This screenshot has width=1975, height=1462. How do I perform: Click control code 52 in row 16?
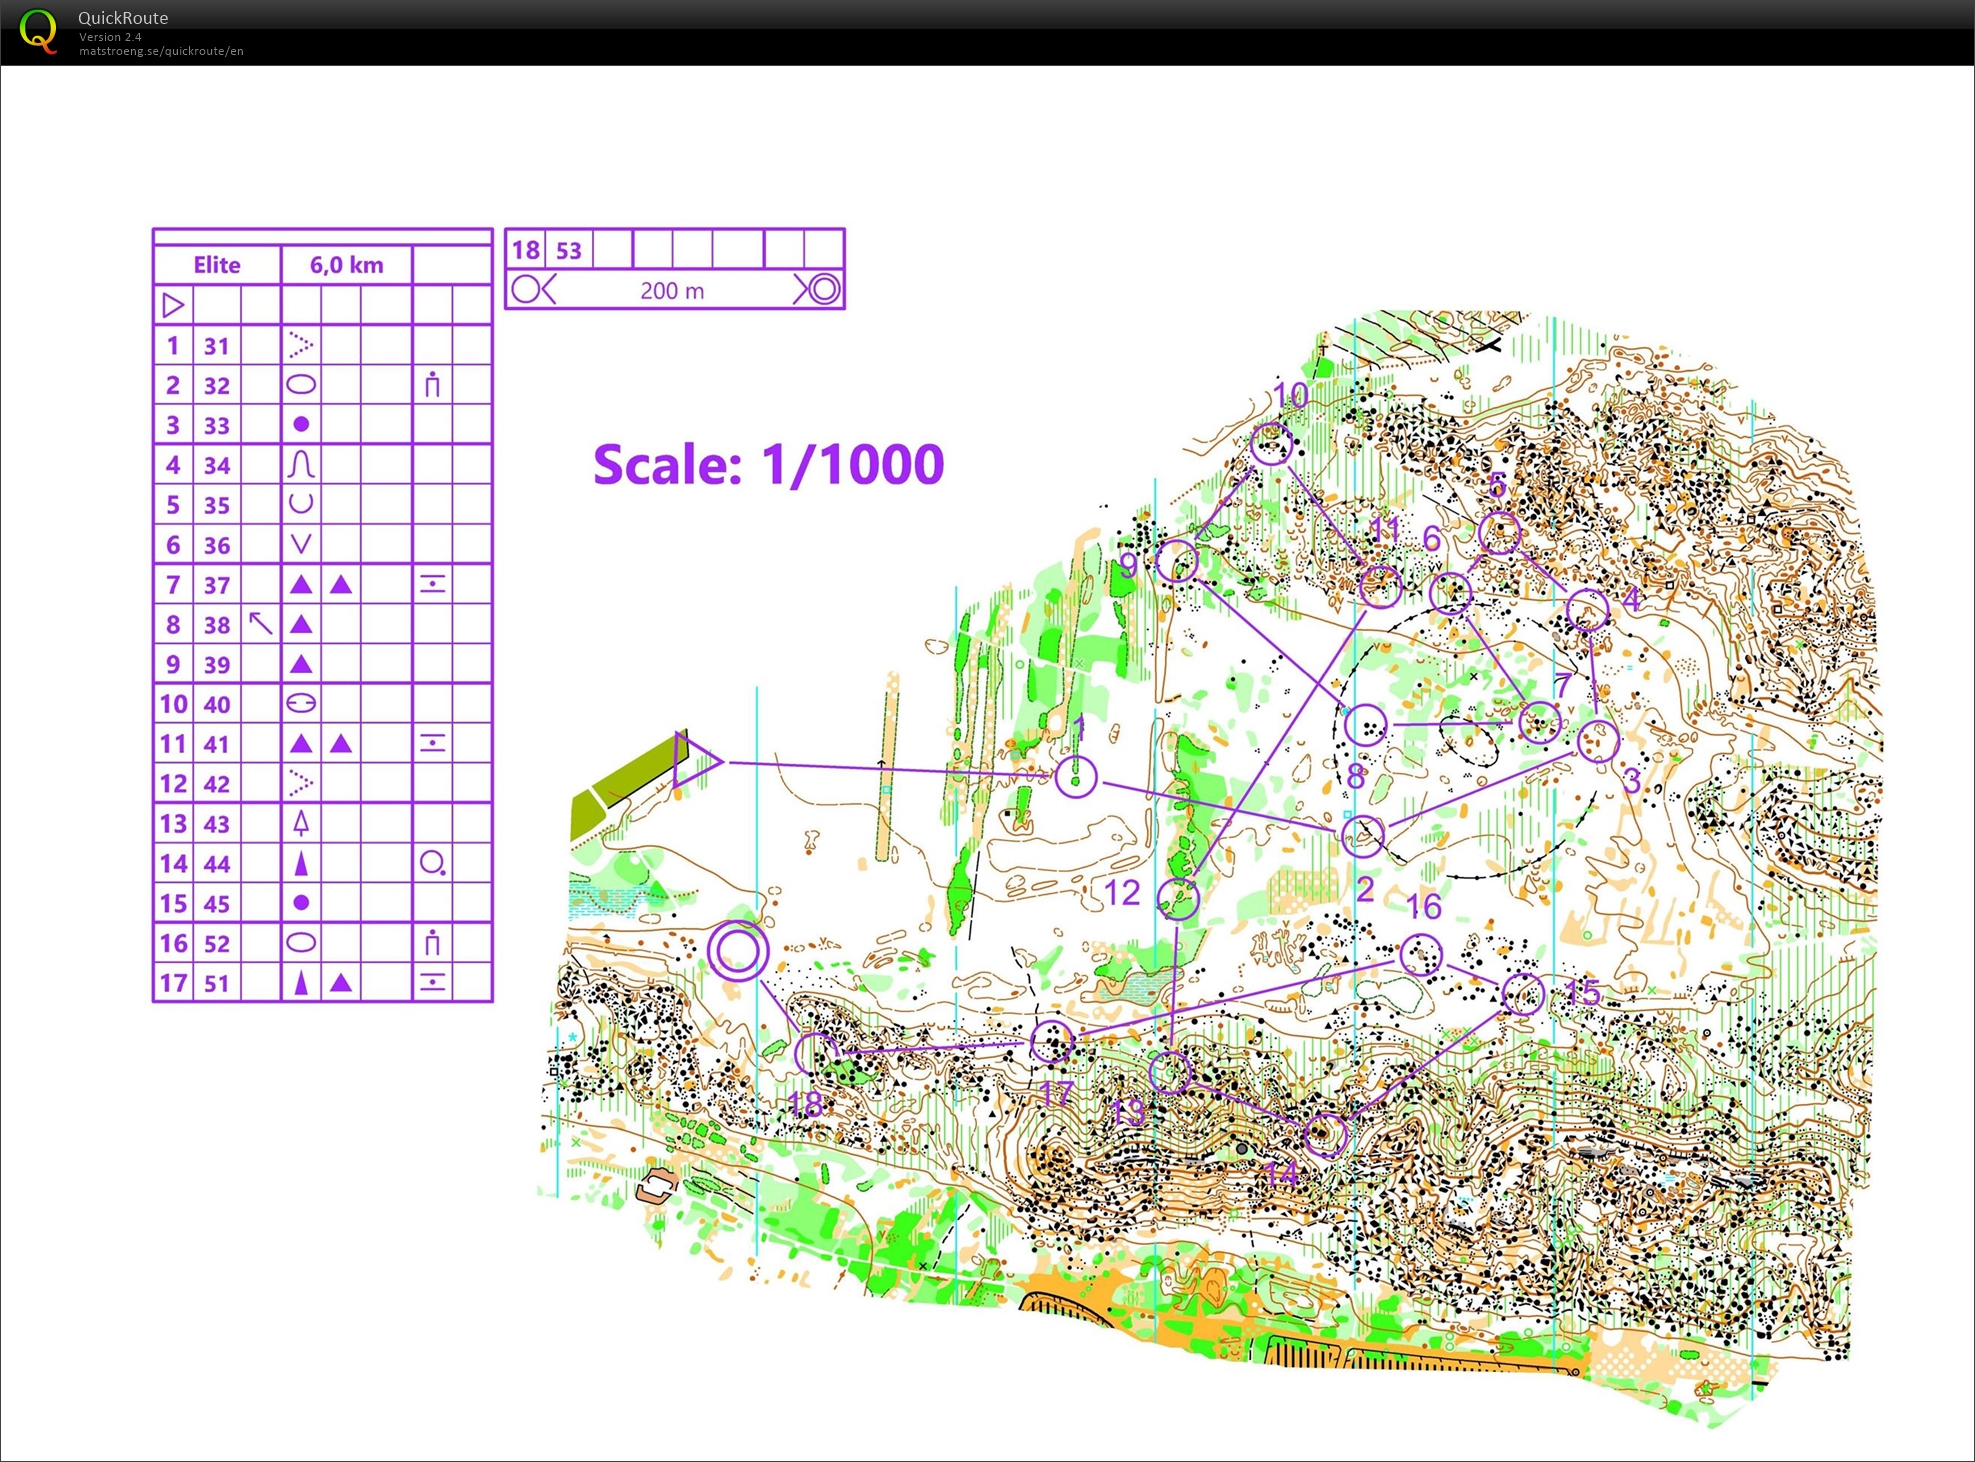(217, 943)
